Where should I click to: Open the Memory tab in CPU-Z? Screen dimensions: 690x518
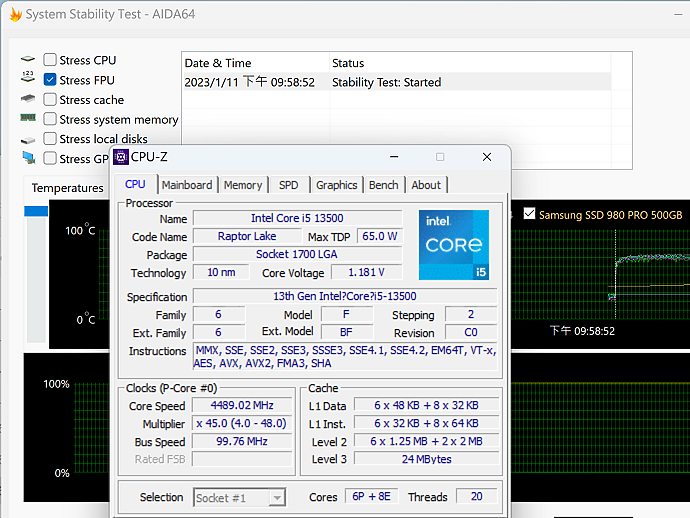(x=243, y=185)
